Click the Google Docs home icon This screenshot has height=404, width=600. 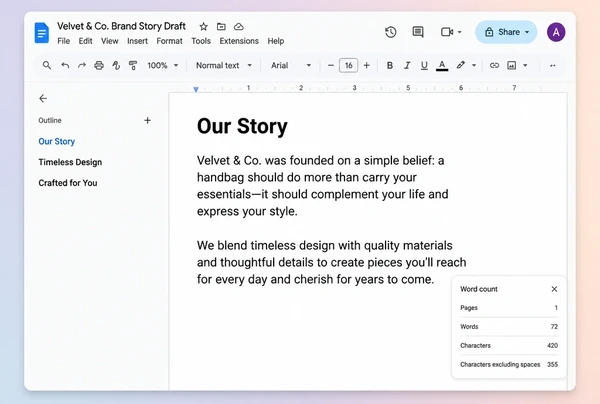coord(41,33)
